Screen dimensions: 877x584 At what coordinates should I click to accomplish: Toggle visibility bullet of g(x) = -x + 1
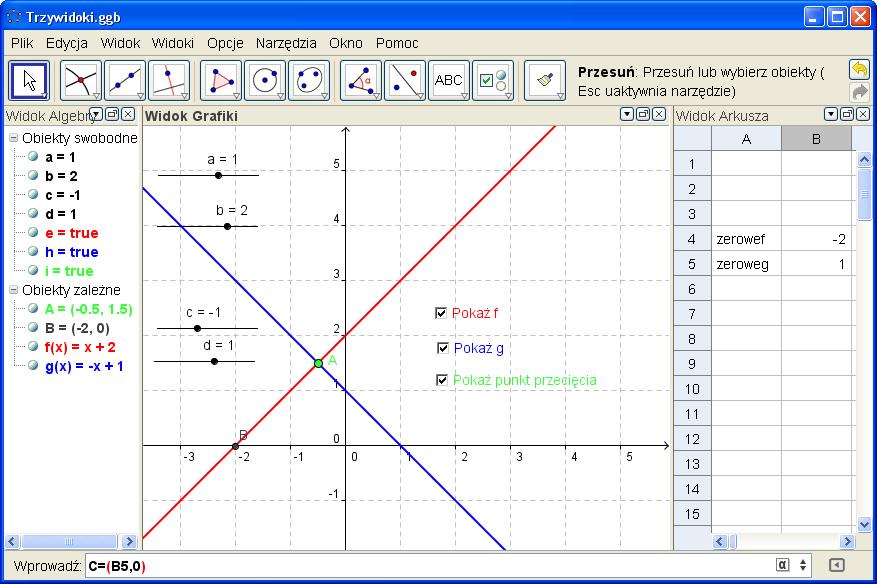(33, 366)
